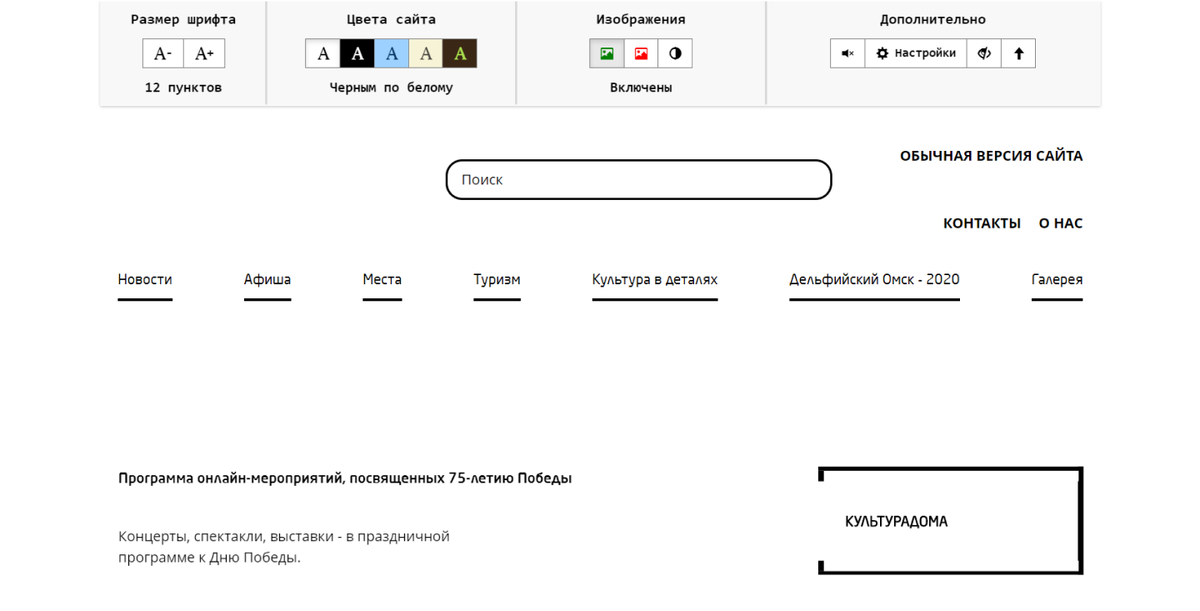Screen dimensions: 1200x611
Task: Decrease font size with A- button
Action: click(163, 54)
